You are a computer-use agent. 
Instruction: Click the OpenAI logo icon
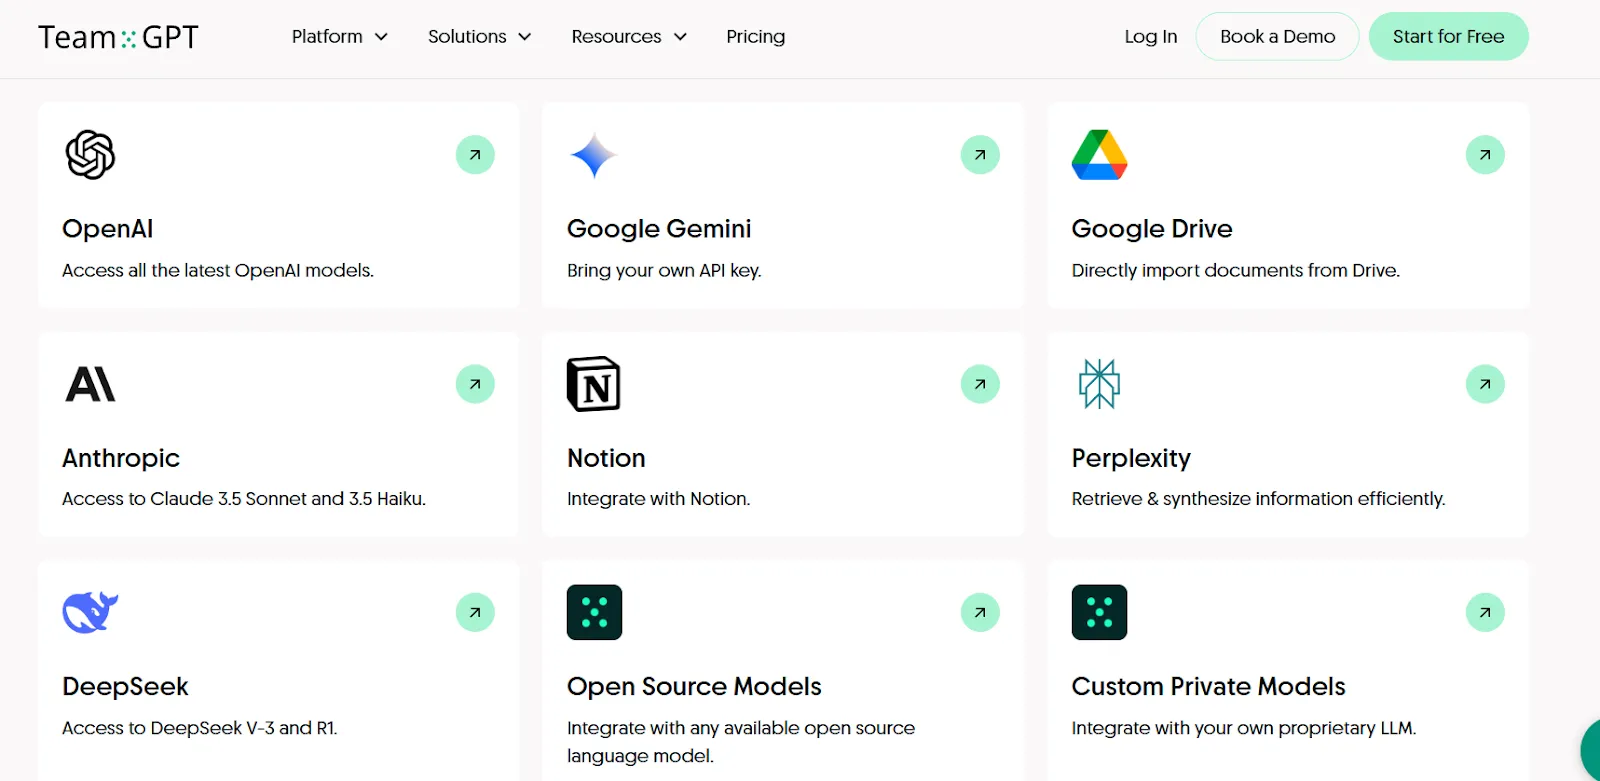(x=90, y=155)
